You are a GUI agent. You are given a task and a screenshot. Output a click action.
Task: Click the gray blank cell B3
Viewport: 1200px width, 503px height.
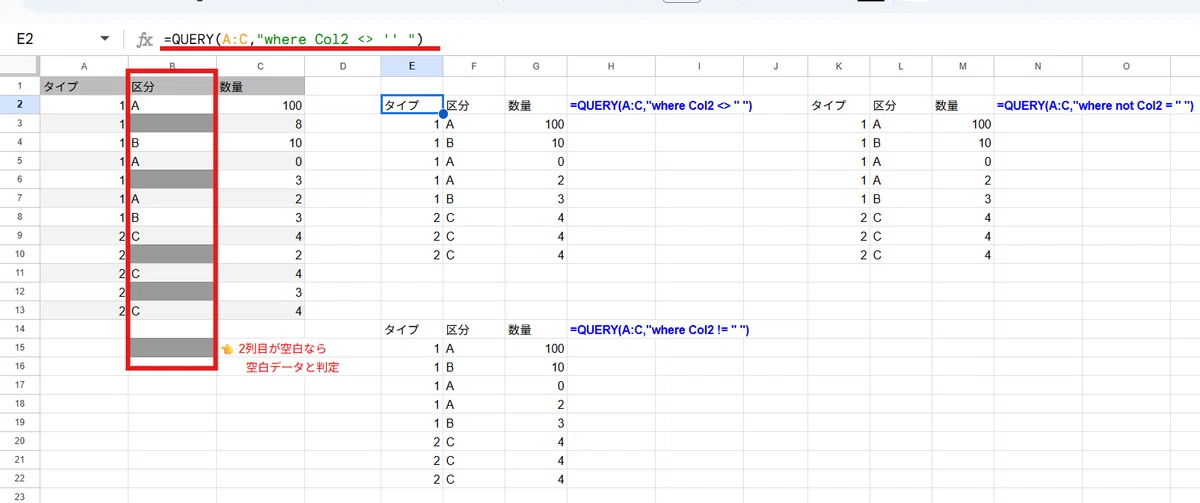tap(172, 123)
